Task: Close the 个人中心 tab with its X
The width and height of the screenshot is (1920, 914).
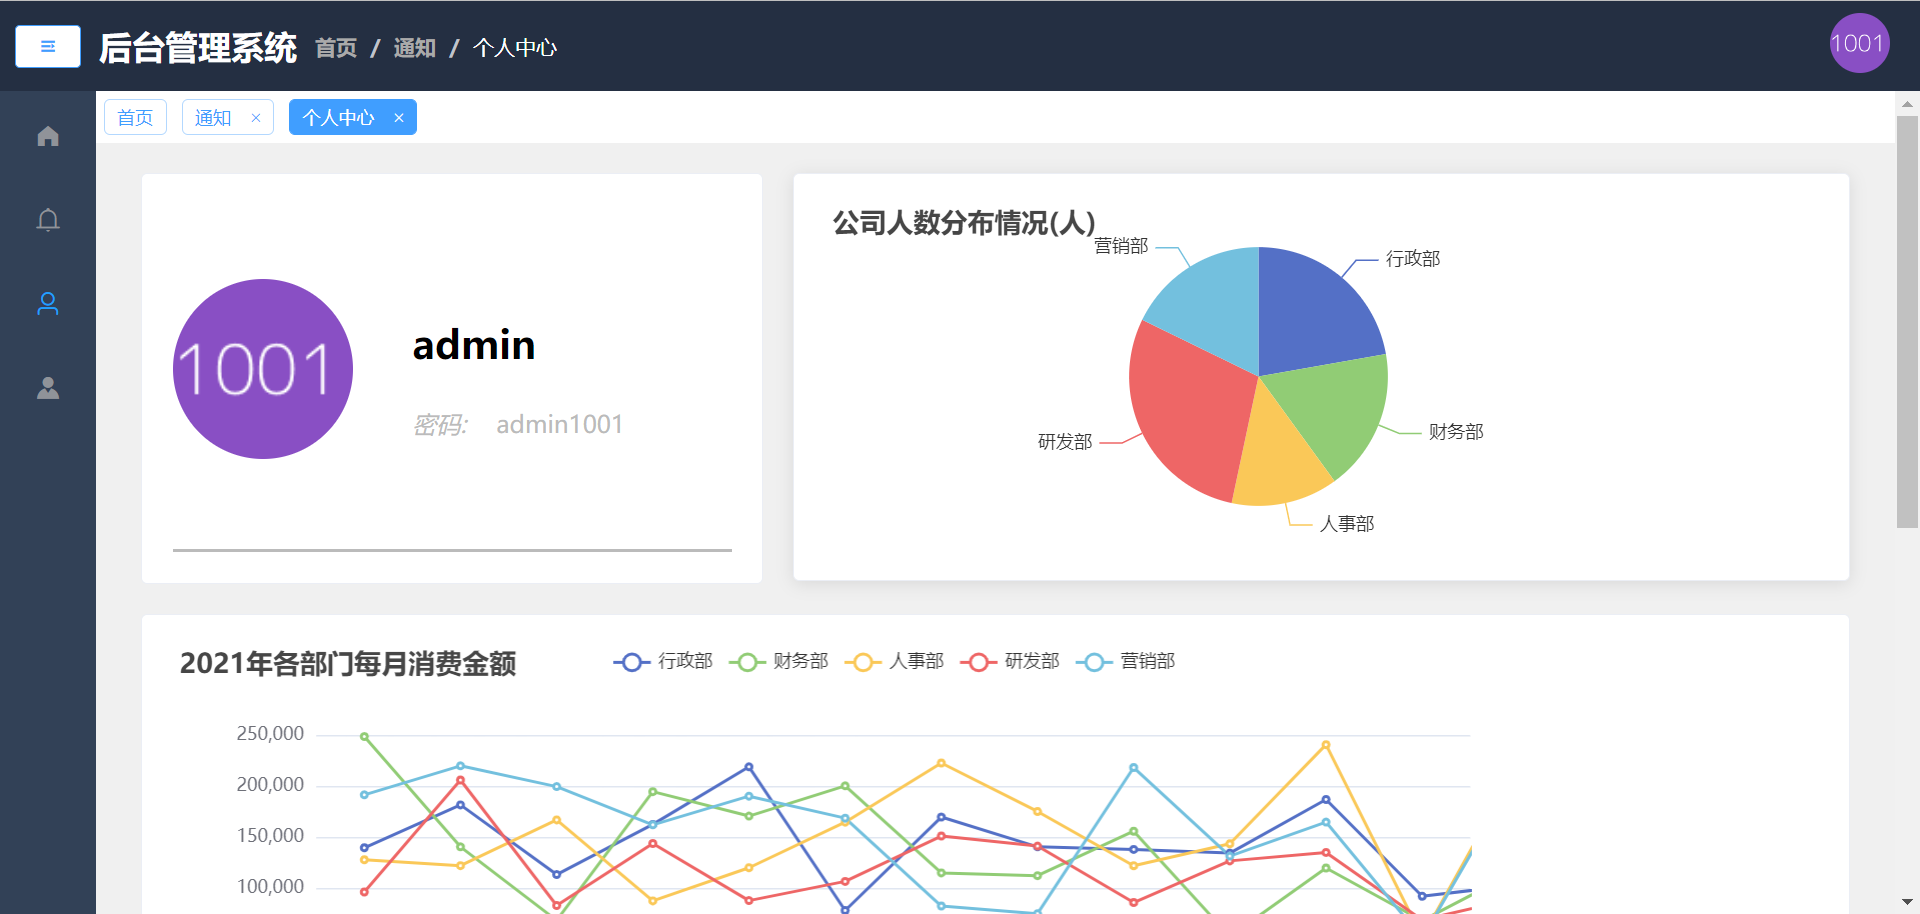Action: pos(399,118)
